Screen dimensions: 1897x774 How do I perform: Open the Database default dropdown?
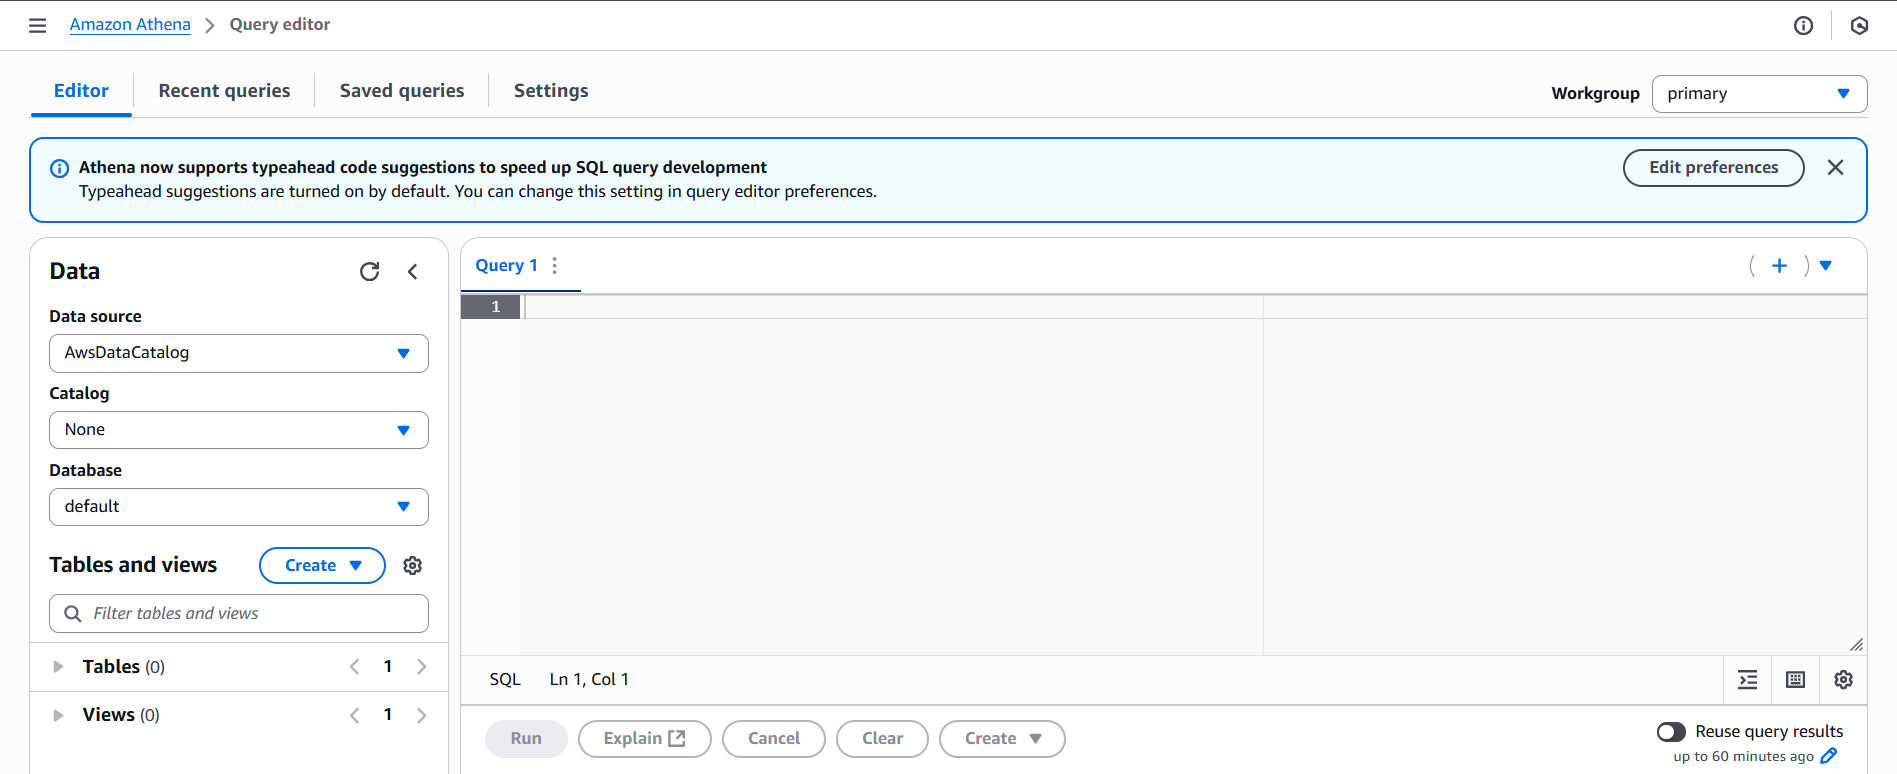[238, 507]
